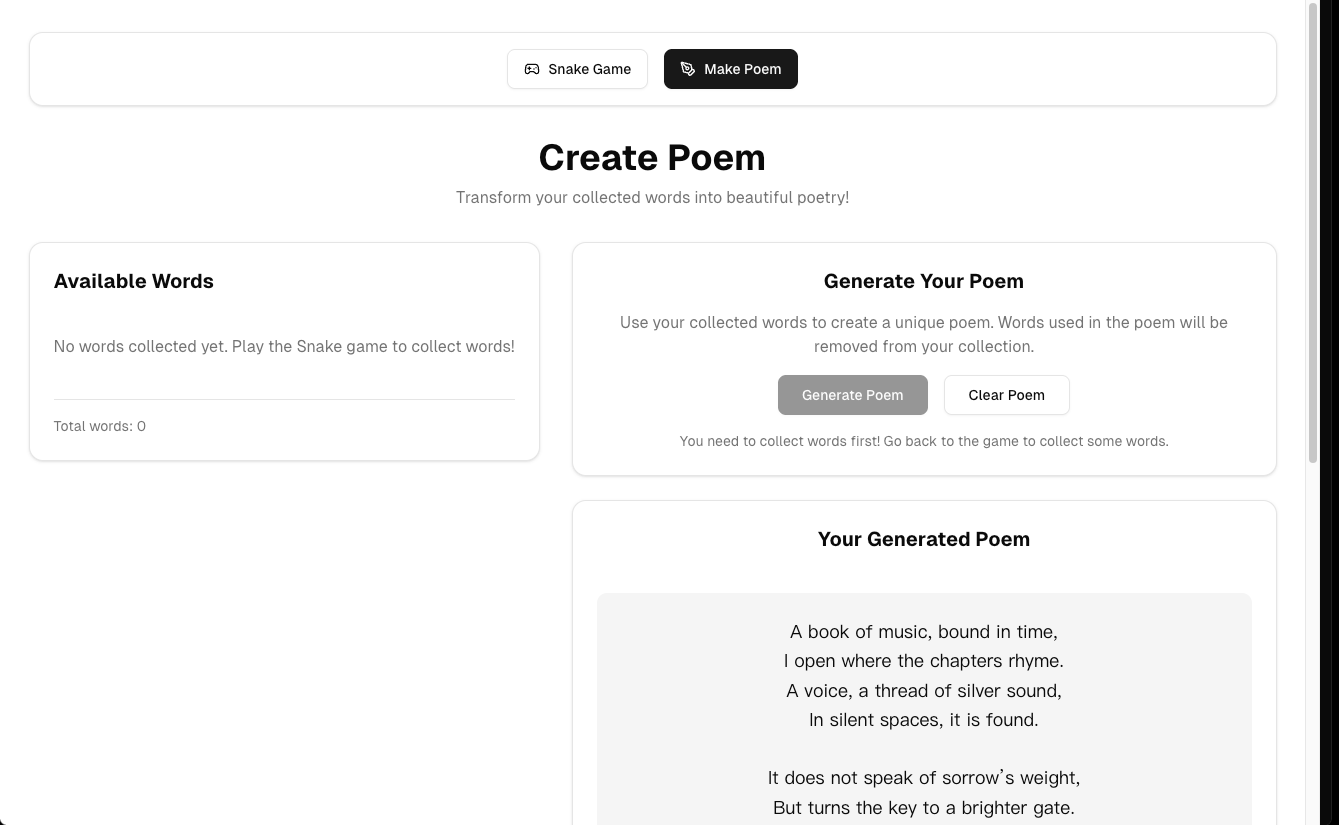
Task: Click poem line 'But turns the key to a brighter gate'
Action: click(x=923, y=807)
